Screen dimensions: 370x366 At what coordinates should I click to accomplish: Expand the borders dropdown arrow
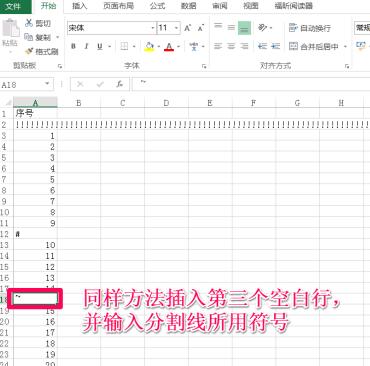point(134,46)
